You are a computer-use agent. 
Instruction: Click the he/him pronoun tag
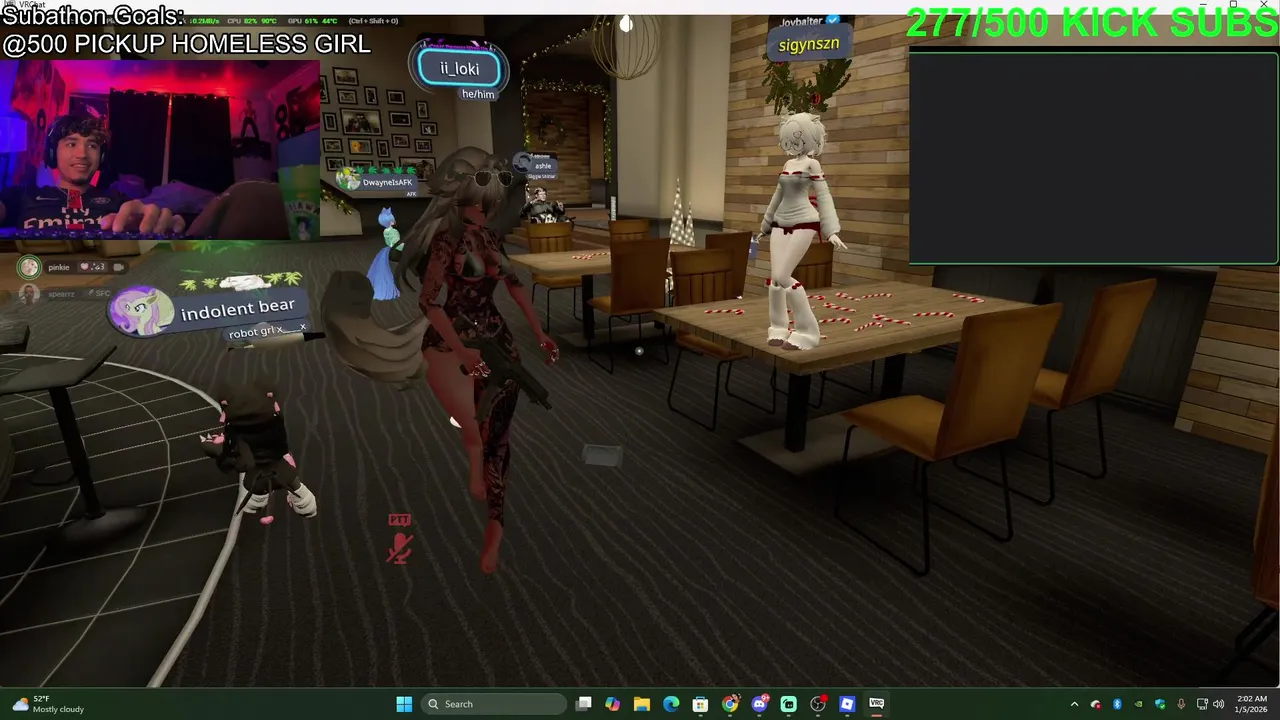[x=477, y=94]
